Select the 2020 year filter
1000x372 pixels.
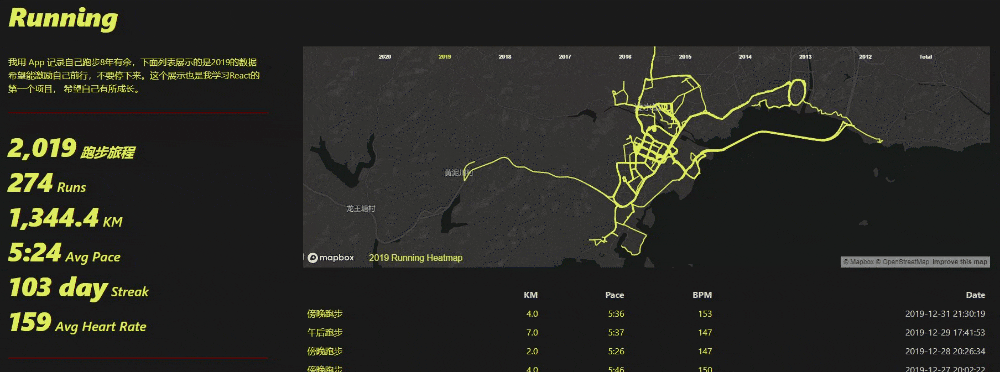click(x=385, y=57)
